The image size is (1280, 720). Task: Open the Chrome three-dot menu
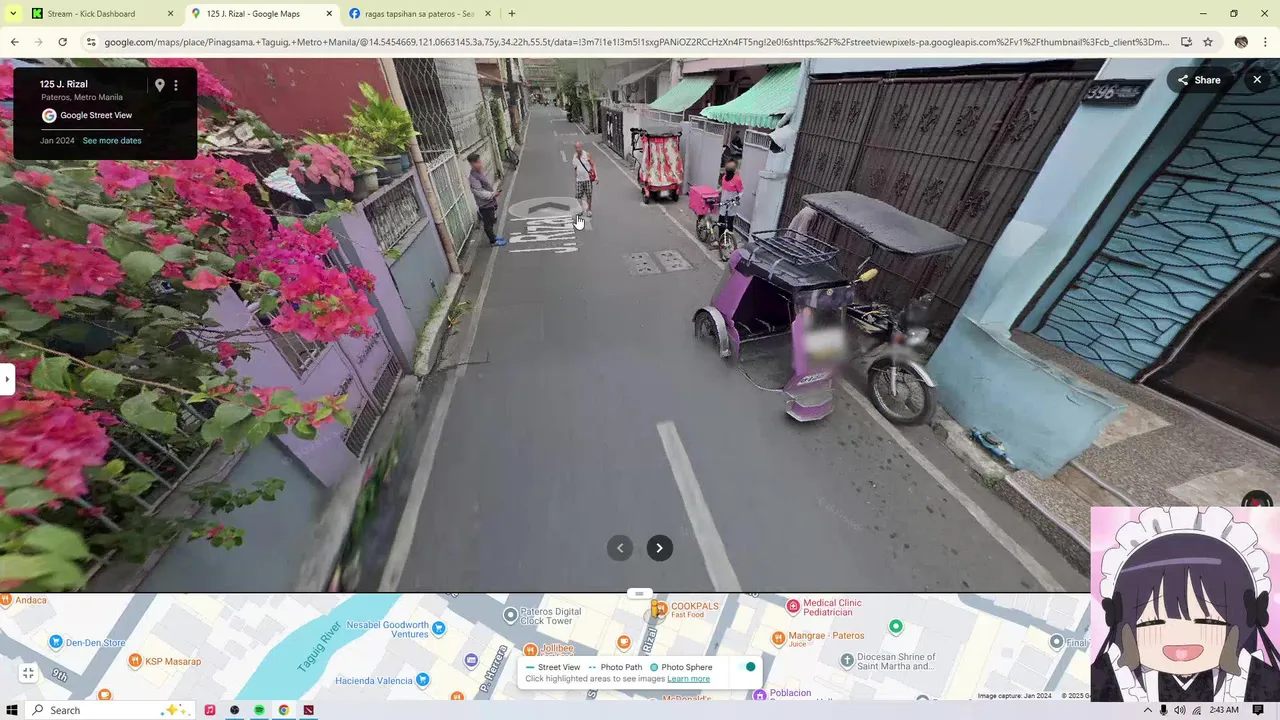tap(1266, 42)
